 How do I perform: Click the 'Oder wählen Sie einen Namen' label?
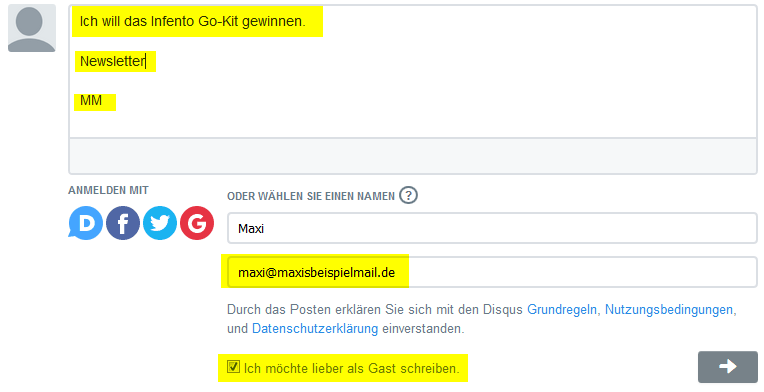click(x=311, y=196)
